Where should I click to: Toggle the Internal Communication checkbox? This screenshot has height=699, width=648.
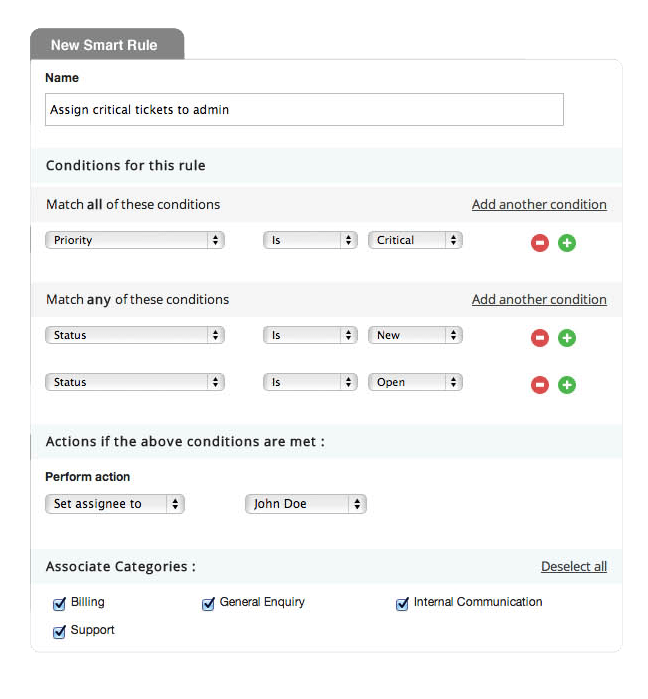pos(402,604)
